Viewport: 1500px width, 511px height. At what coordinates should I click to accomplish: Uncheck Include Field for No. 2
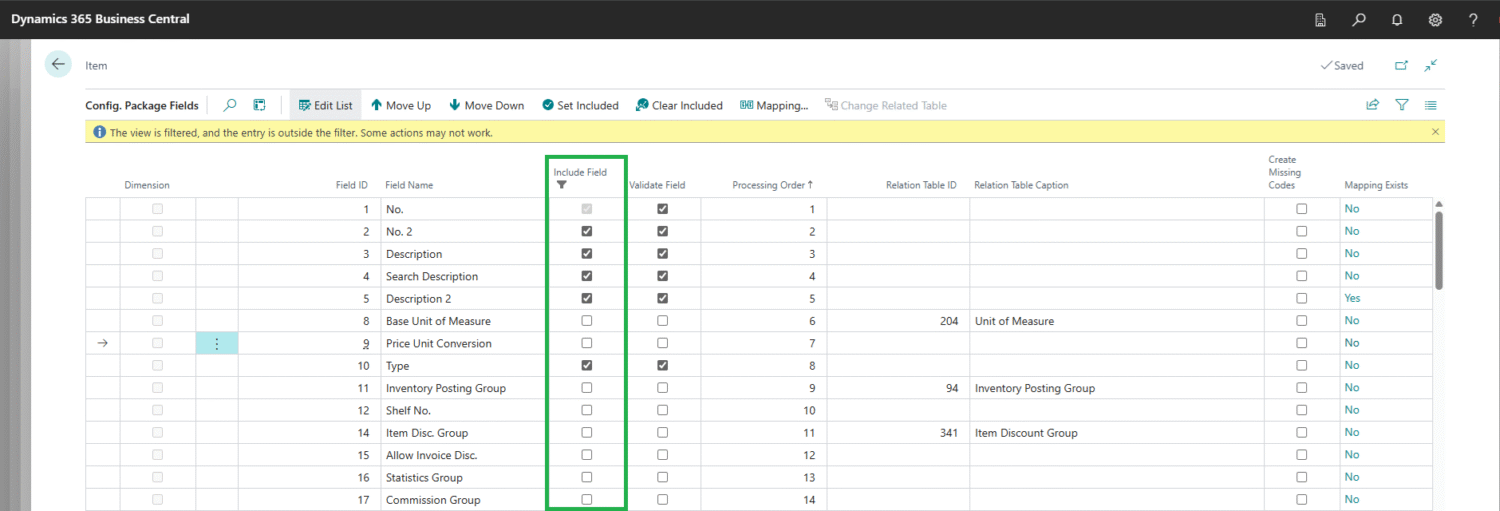click(587, 231)
